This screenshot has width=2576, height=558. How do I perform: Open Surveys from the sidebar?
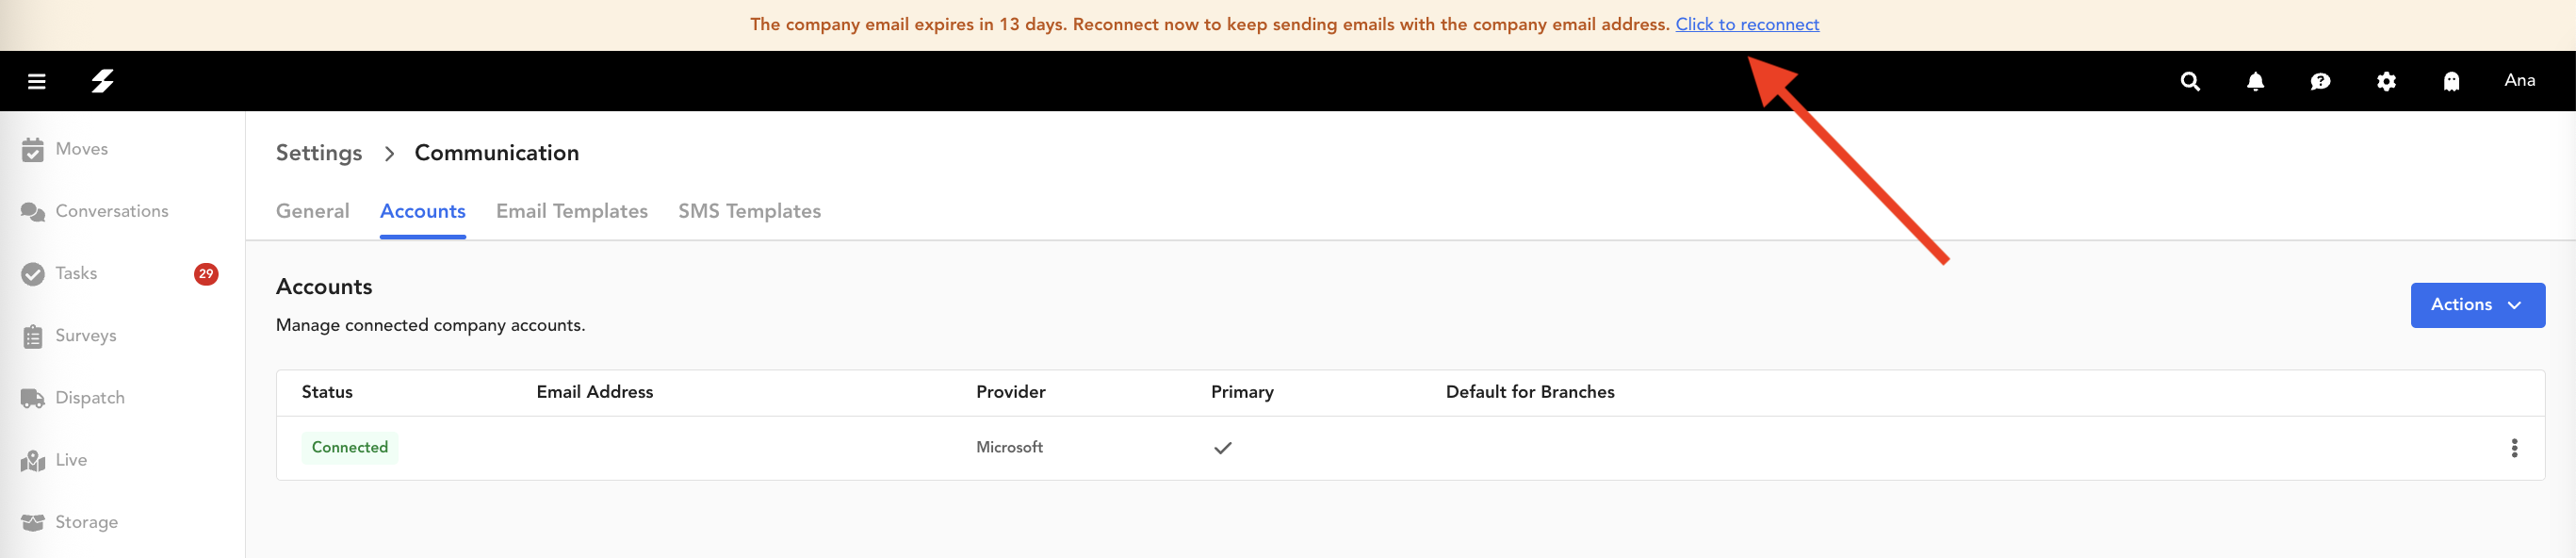tap(85, 335)
